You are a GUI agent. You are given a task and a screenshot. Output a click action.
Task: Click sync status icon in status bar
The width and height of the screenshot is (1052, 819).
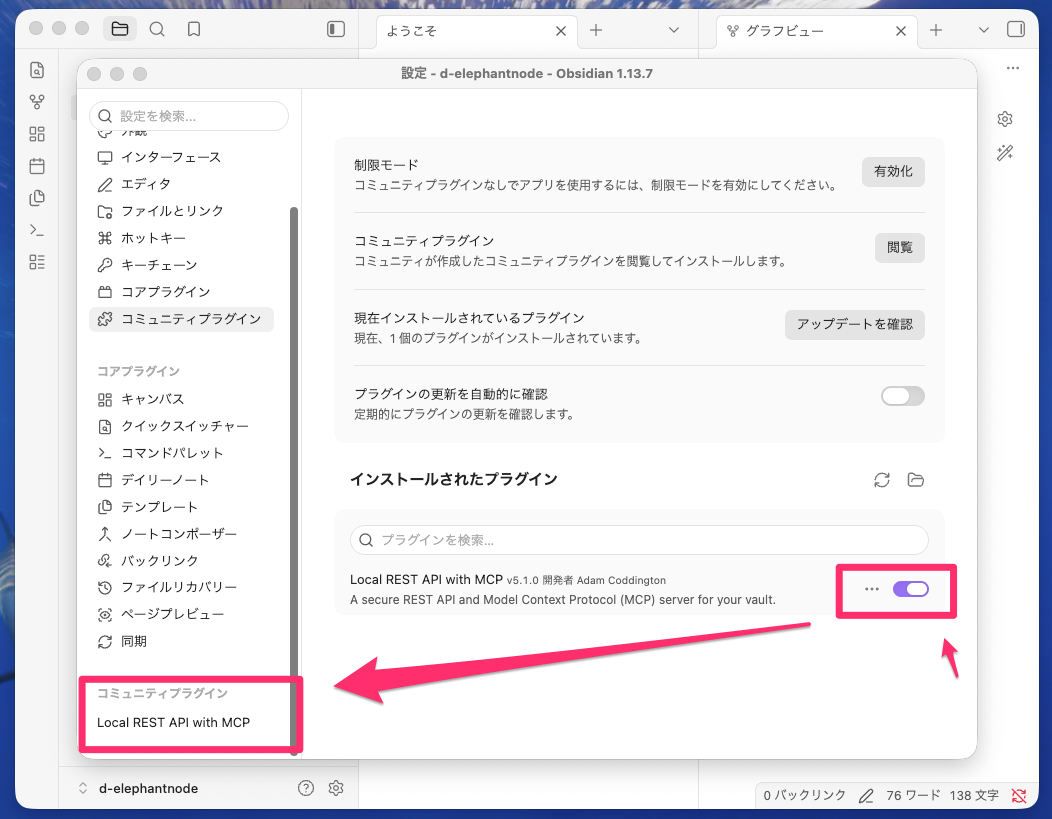coord(1018,796)
